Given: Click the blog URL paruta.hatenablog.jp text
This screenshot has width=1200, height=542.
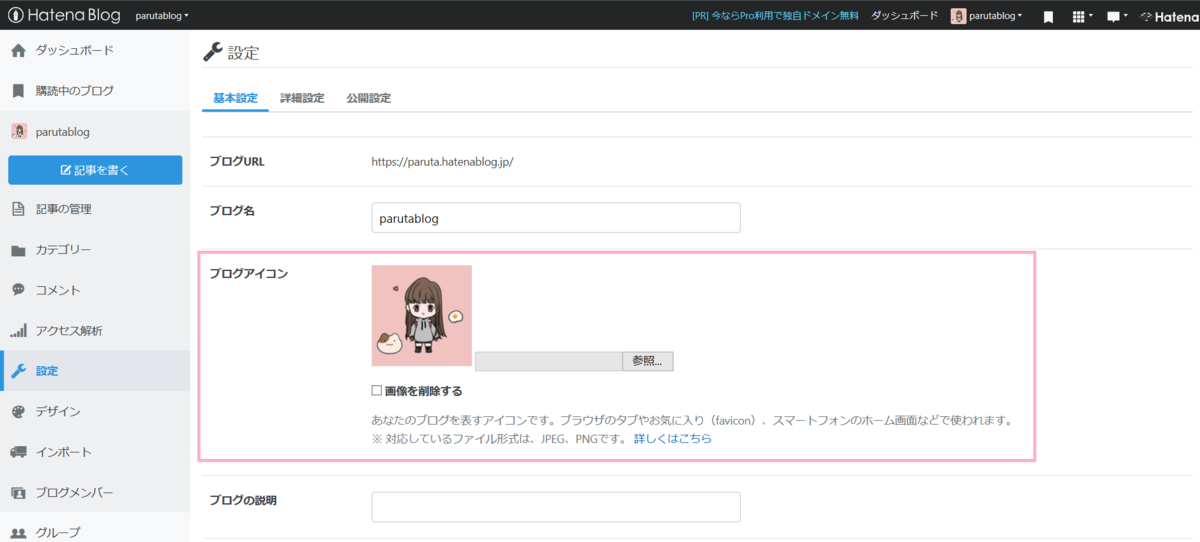Looking at the screenshot, I should (x=442, y=161).
